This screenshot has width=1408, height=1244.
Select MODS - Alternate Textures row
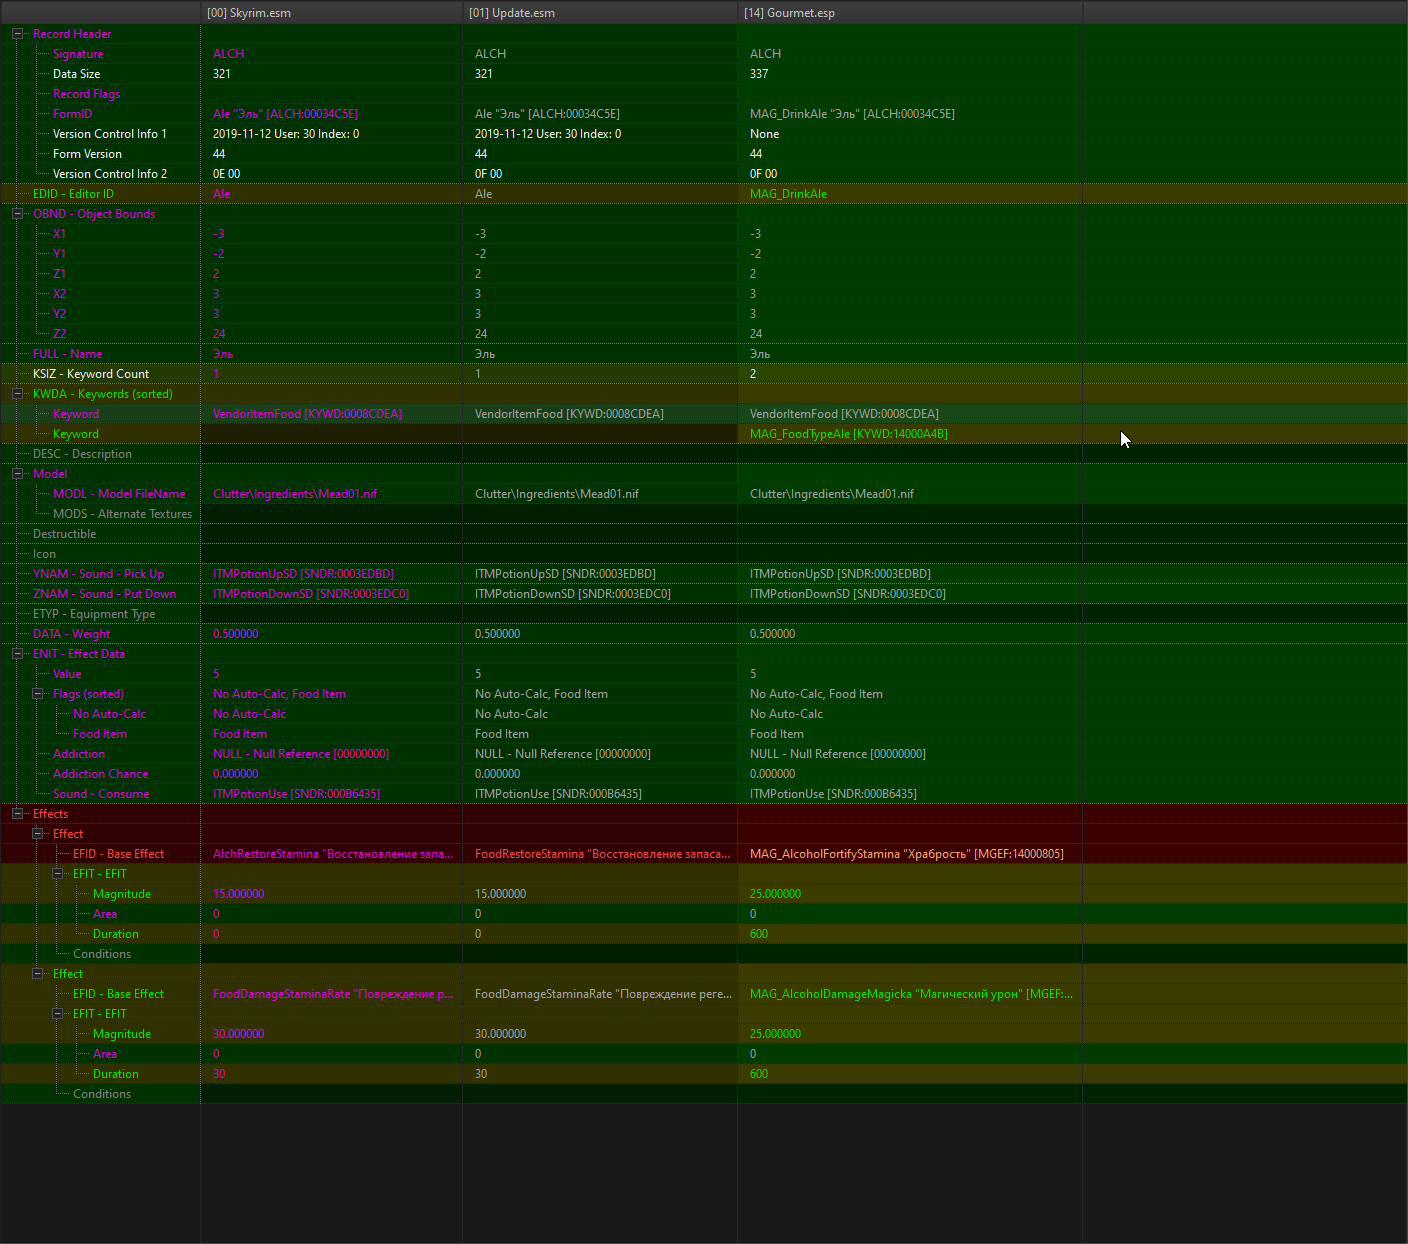tap(122, 514)
